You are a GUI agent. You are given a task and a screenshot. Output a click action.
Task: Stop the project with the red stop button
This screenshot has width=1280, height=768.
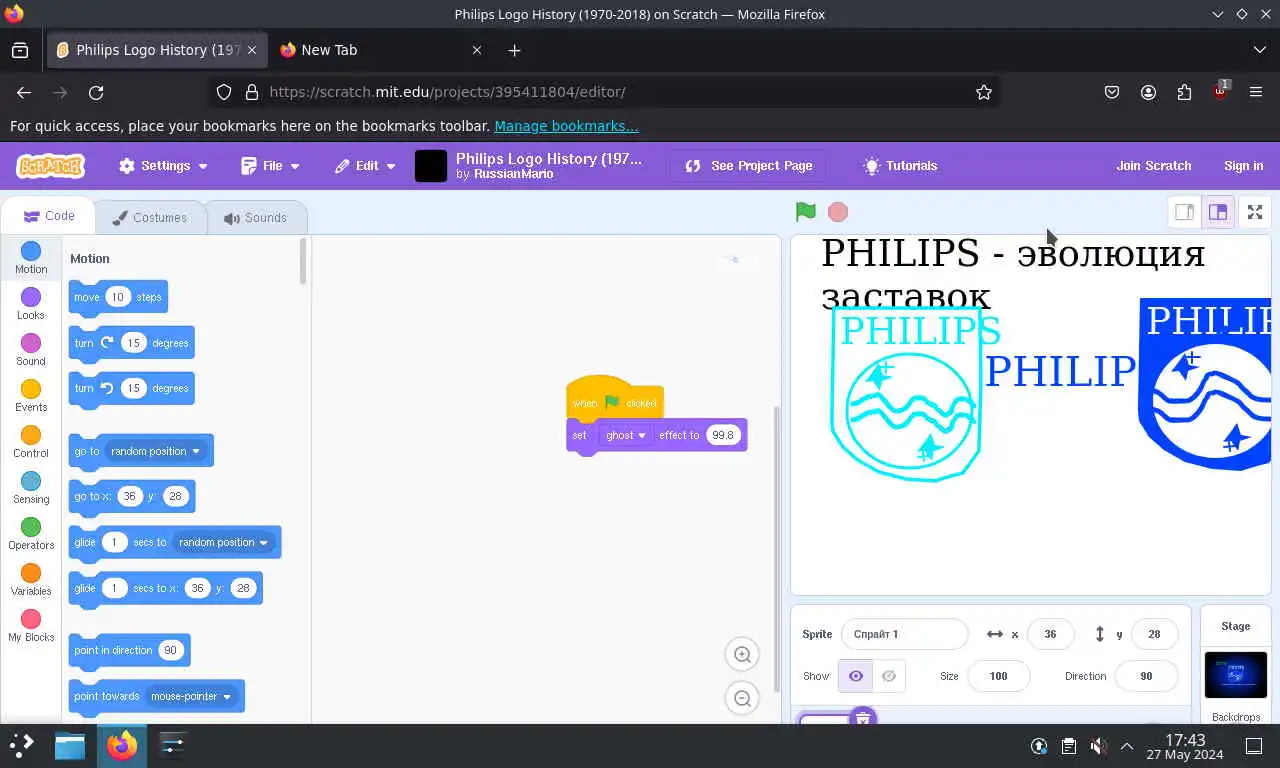pos(838,212)
